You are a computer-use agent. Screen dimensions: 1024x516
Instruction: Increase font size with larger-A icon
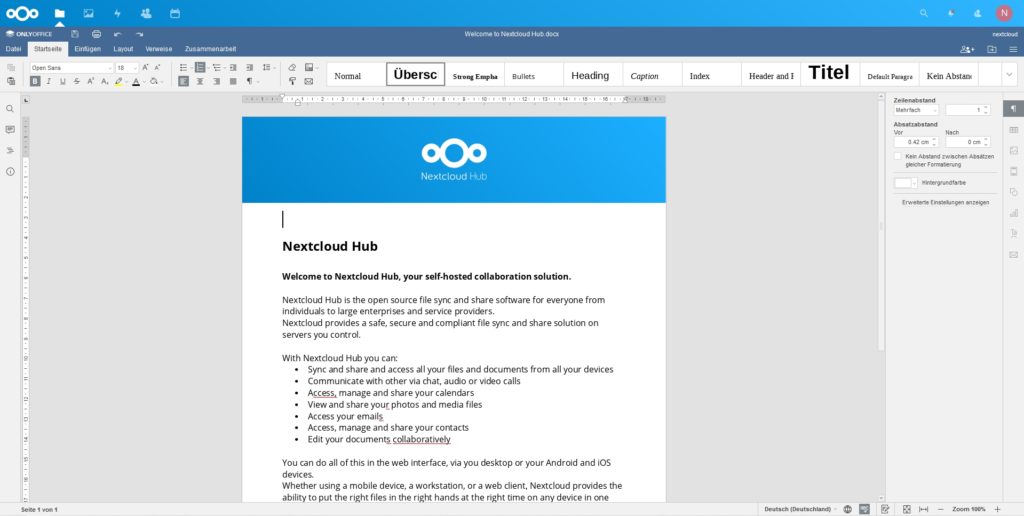point(145,67)
